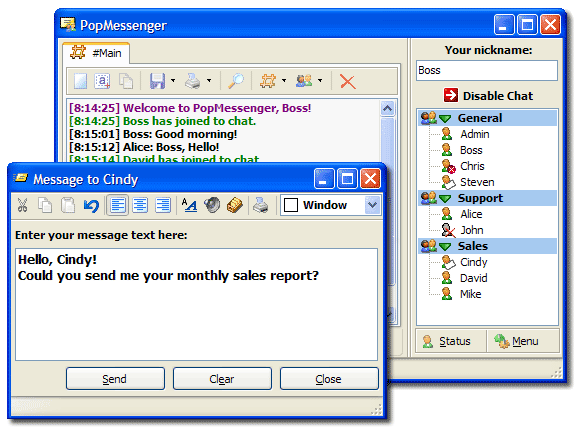Toggle align right formatting

coord(163,205)
